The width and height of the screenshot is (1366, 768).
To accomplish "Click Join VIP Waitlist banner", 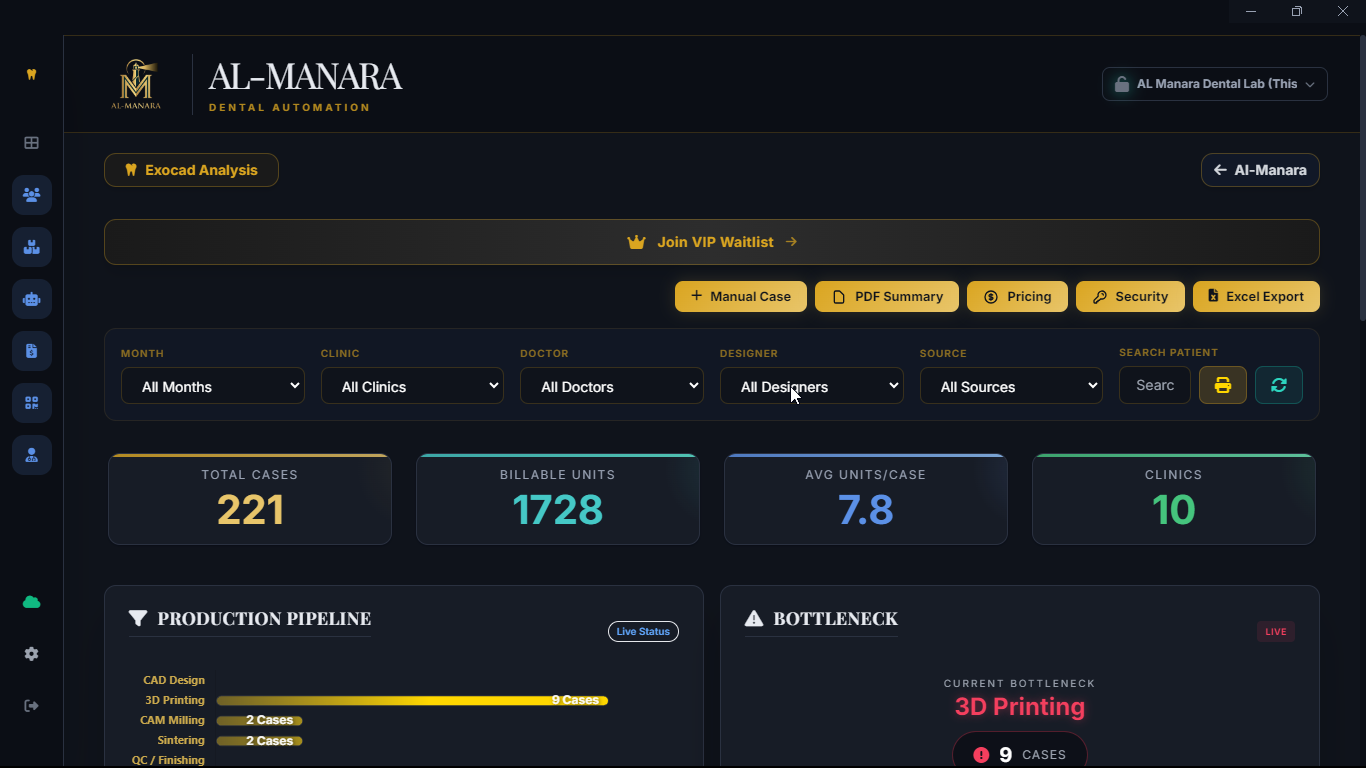I will 712,242.
